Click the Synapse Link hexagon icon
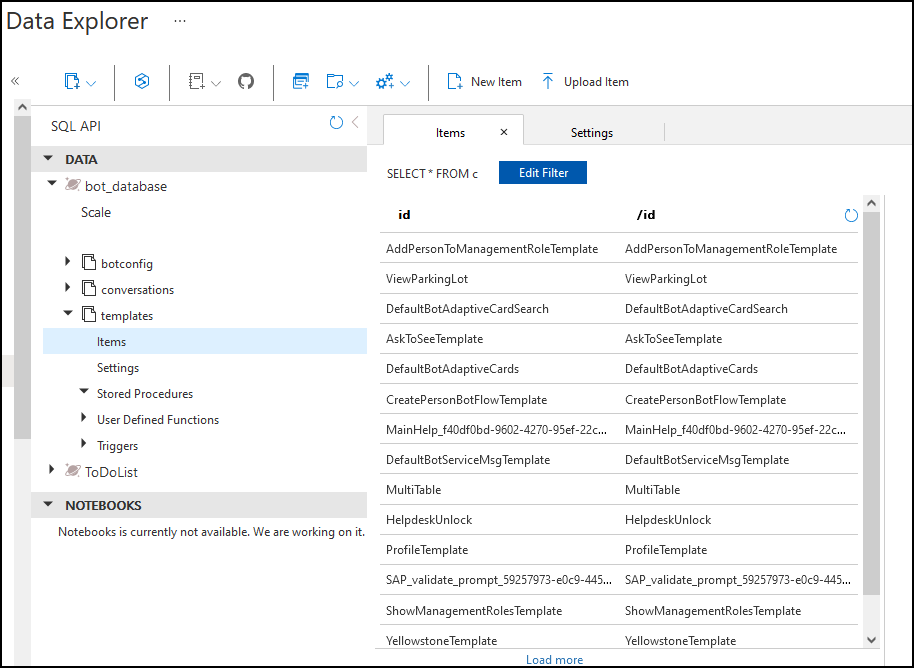The image size is (914, 668). point(142,82)
